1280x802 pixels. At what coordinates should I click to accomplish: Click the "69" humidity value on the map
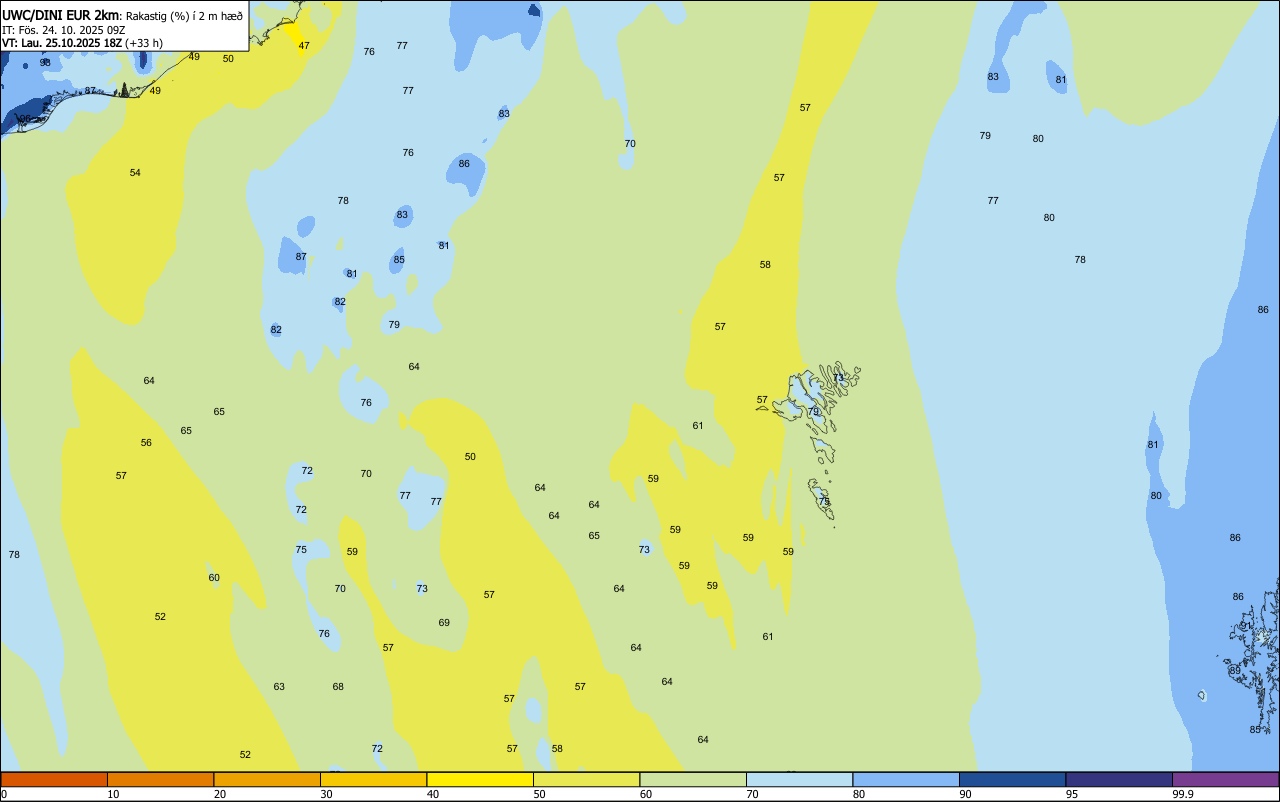pyautogui.click(x=444, y=623)
